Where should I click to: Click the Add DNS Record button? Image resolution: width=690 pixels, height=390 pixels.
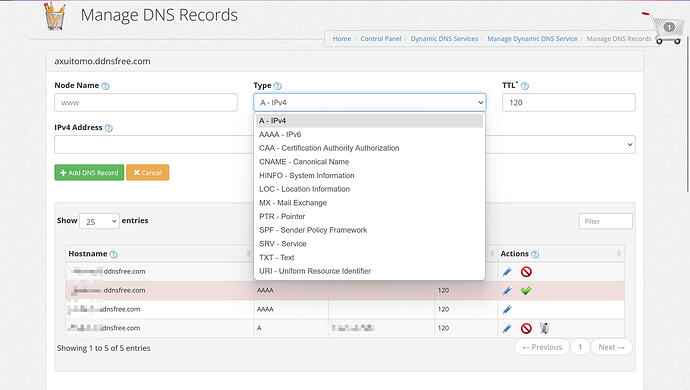89,173
